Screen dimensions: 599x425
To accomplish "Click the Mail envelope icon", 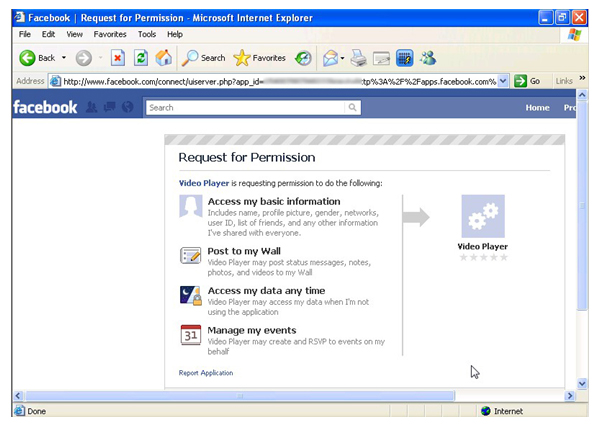I will click(x=330, y=58).
